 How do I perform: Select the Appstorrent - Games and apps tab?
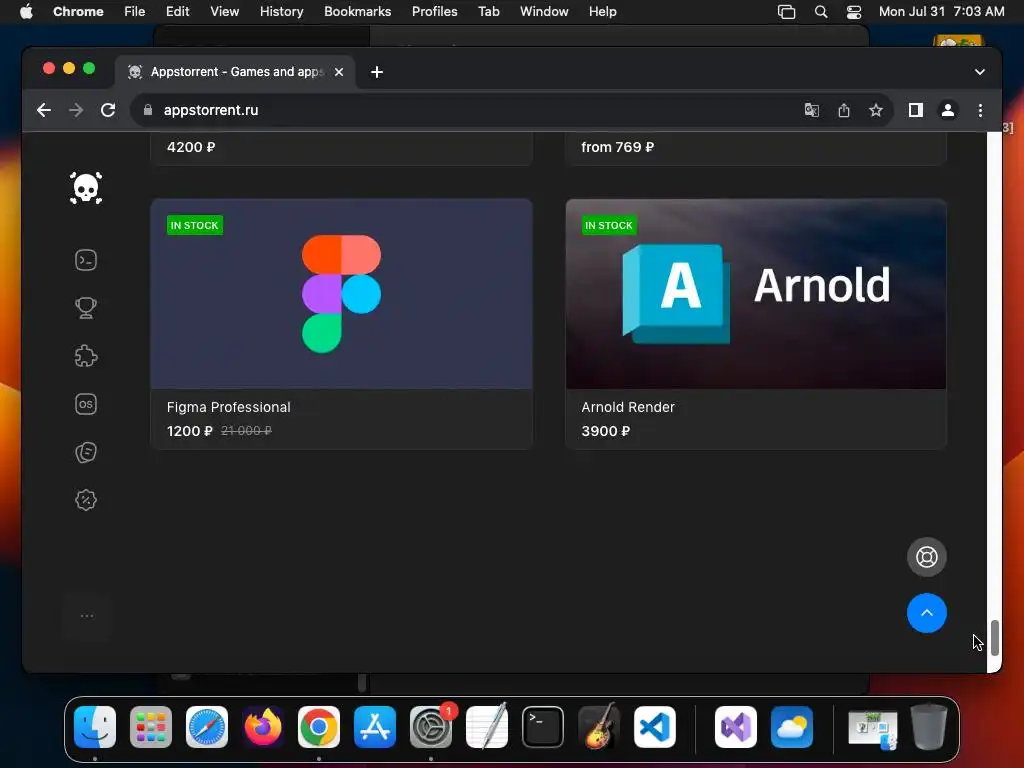point(236,72)
